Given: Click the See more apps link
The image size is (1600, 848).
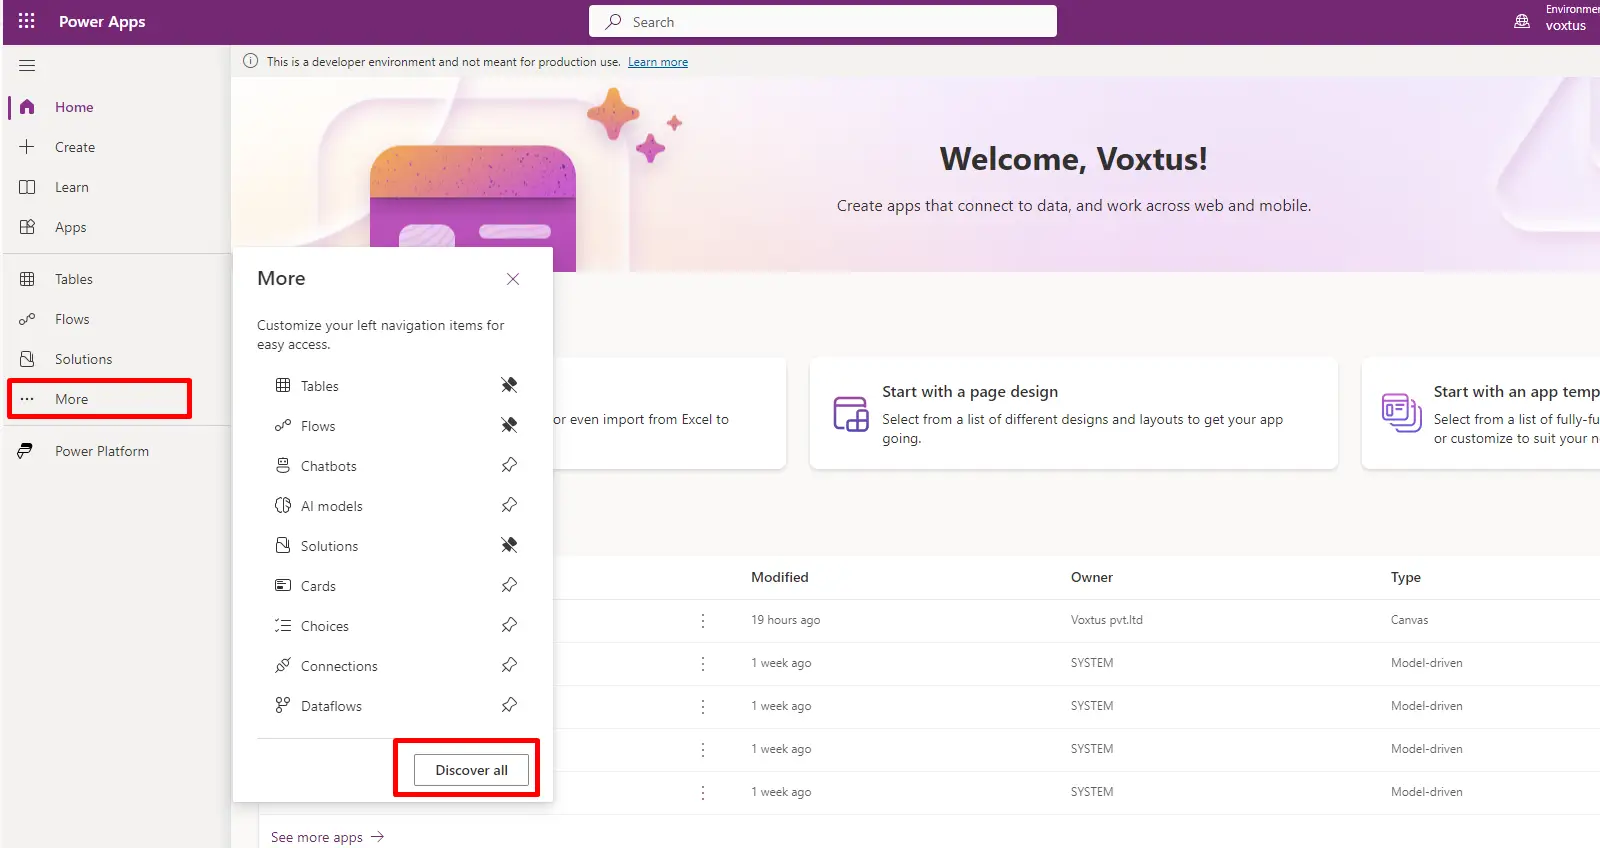Looking at the screenshot, I should click(327, 837).
